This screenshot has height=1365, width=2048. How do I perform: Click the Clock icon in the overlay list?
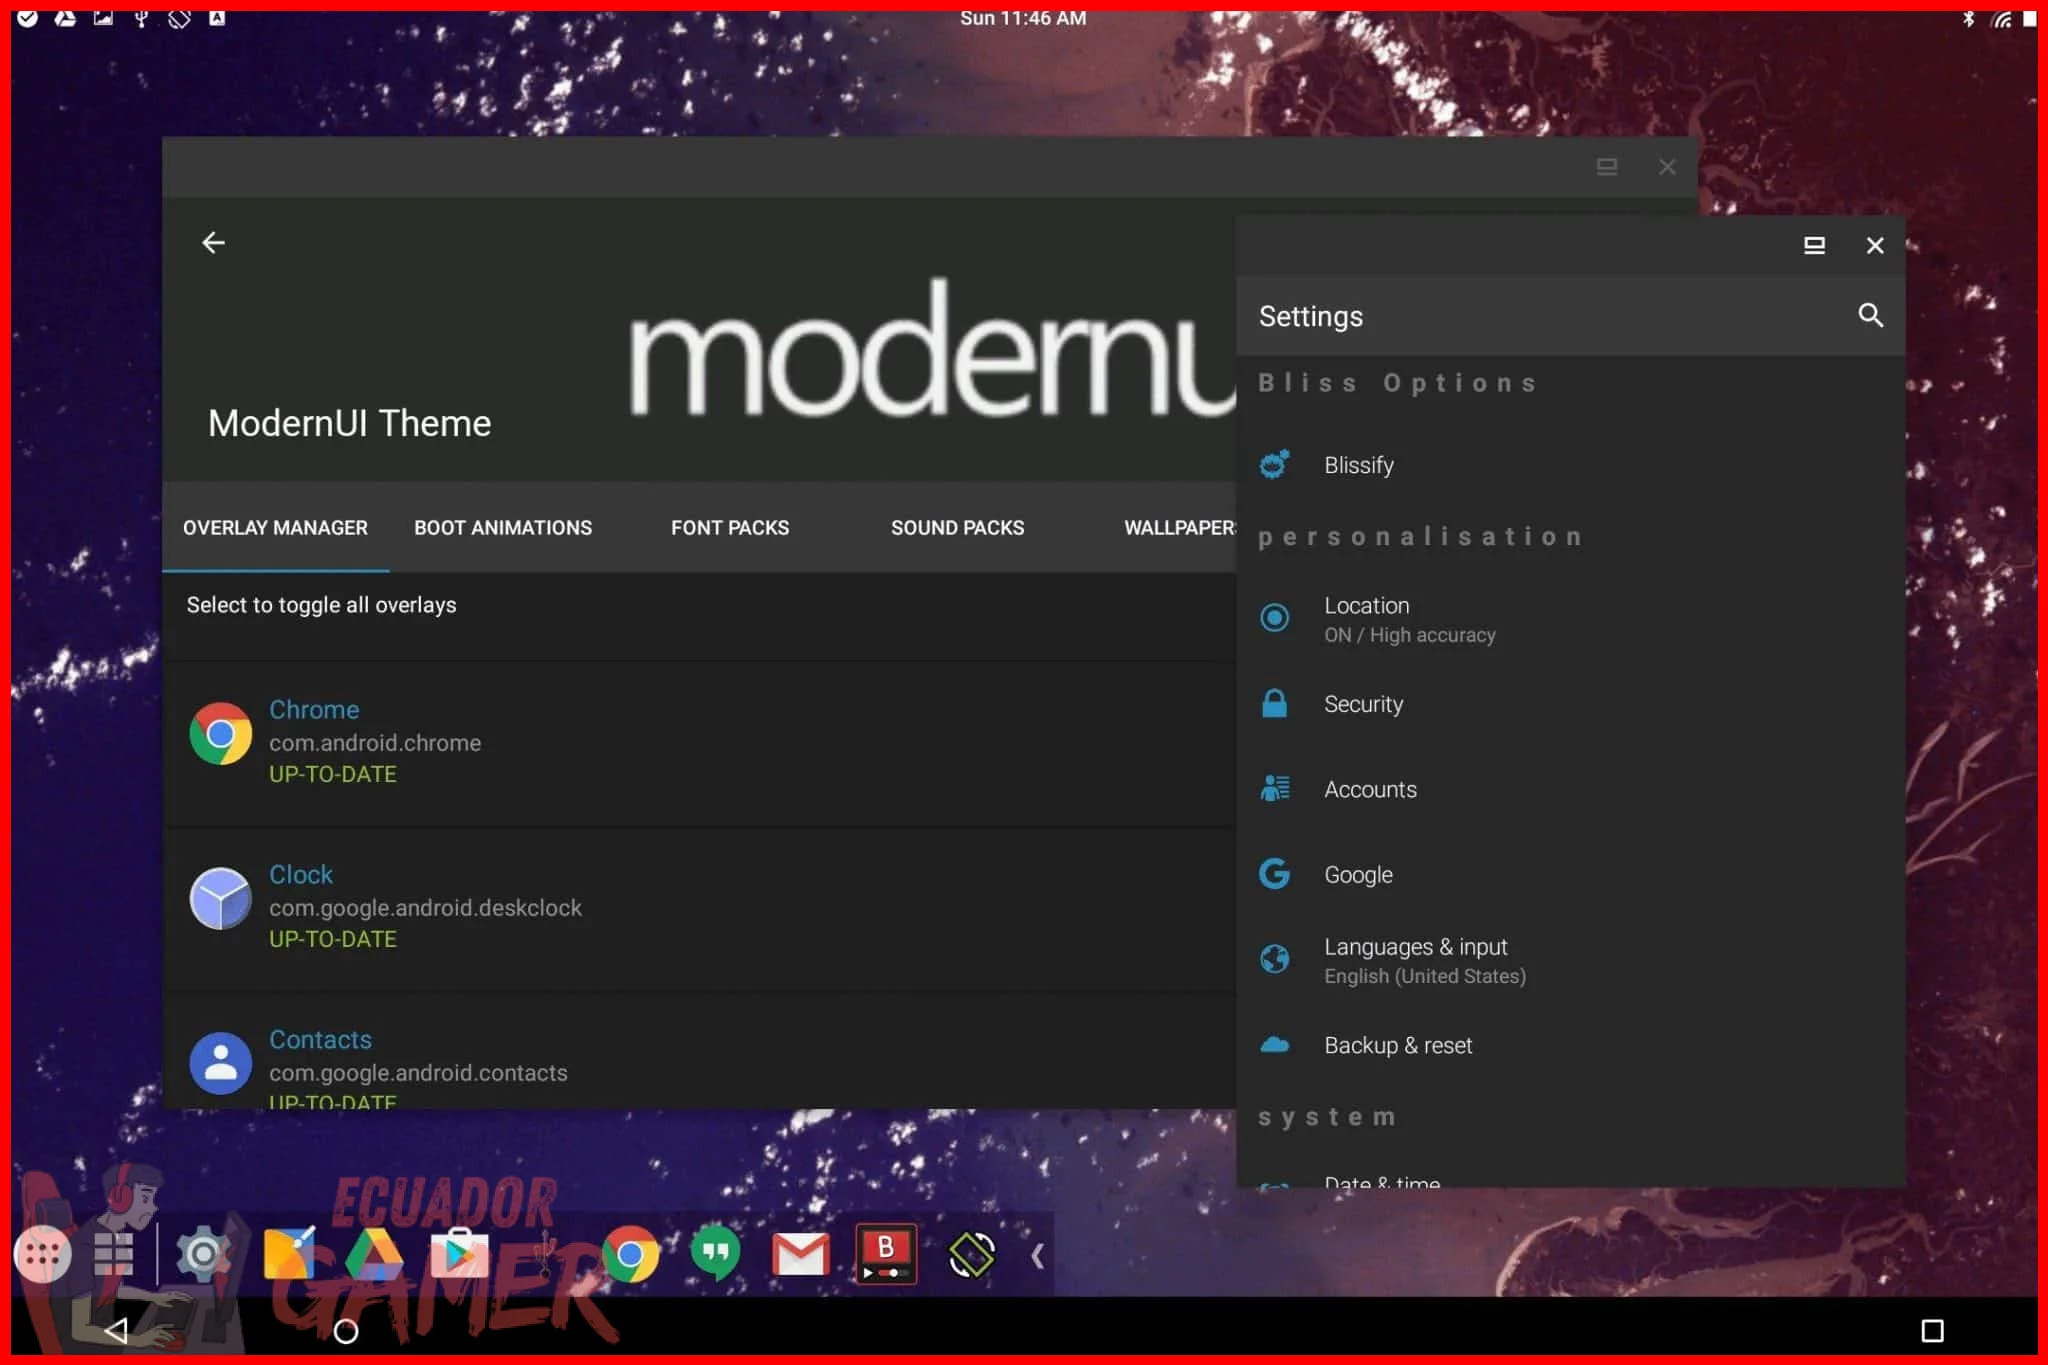(221, 898)
